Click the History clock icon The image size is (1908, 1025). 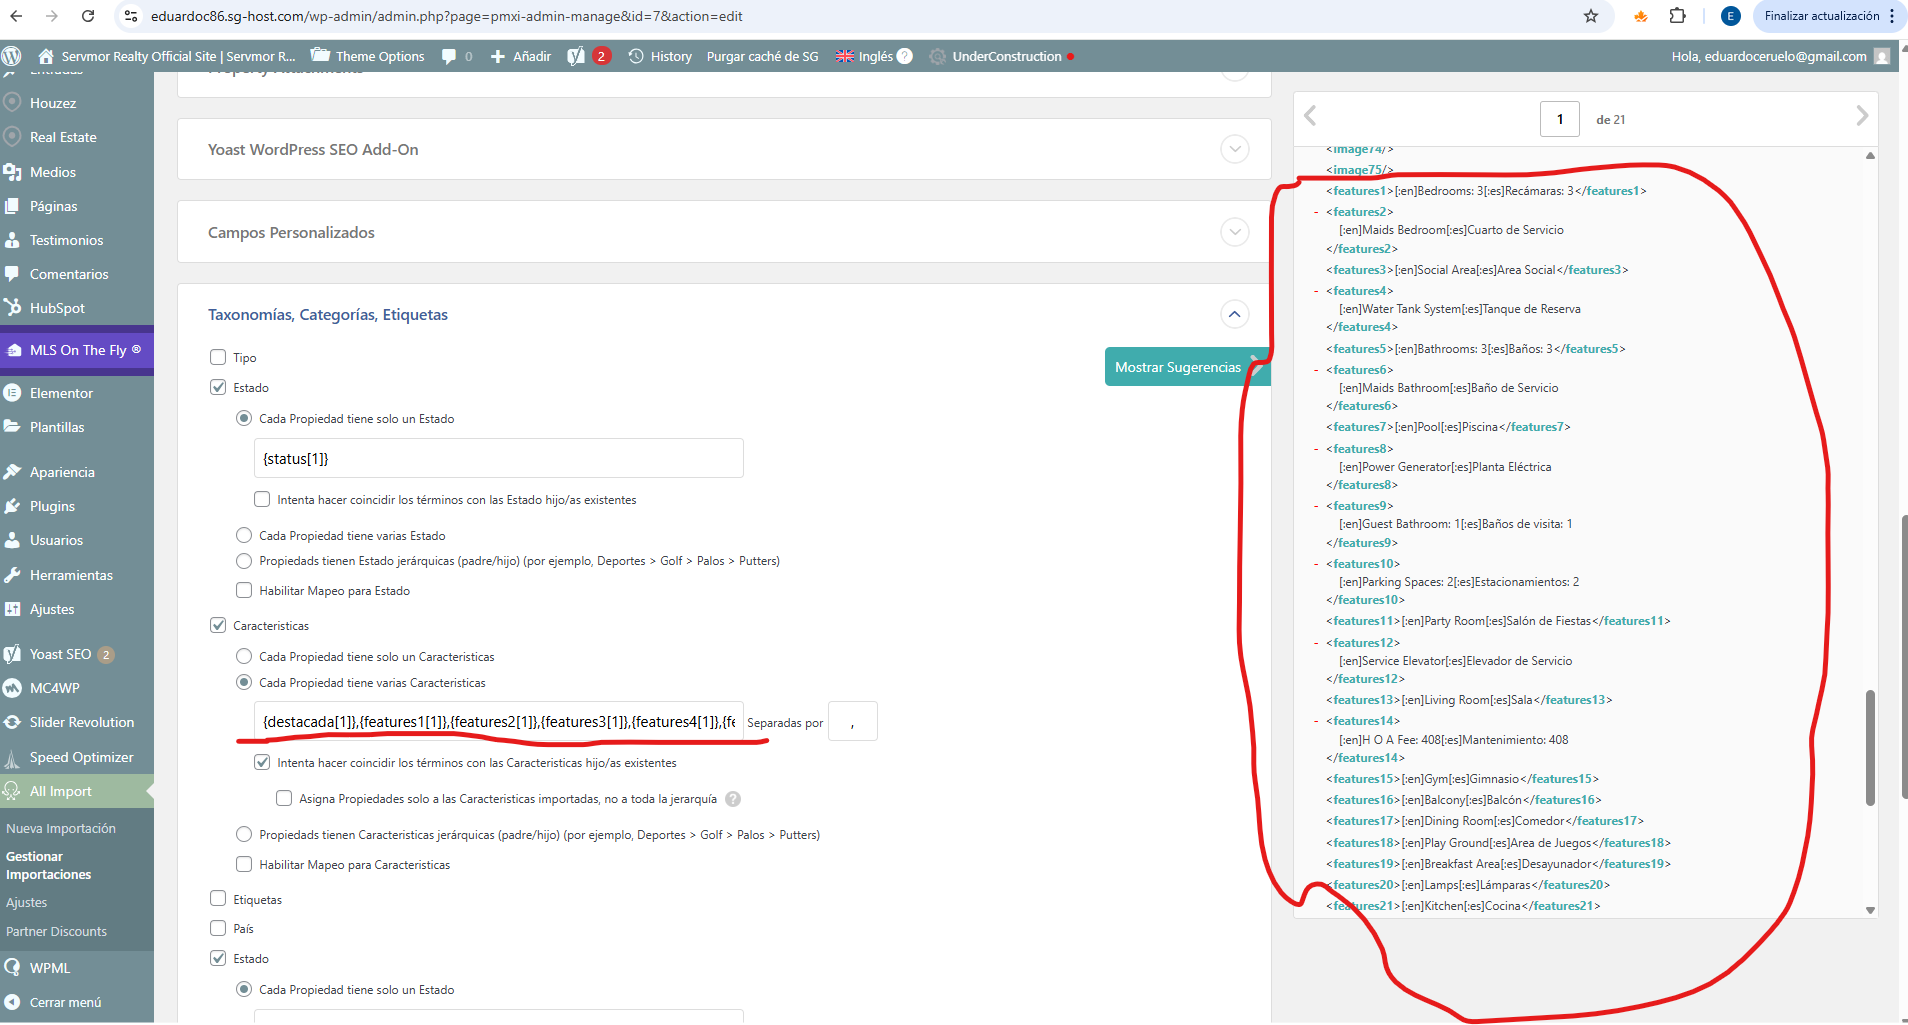636,56
